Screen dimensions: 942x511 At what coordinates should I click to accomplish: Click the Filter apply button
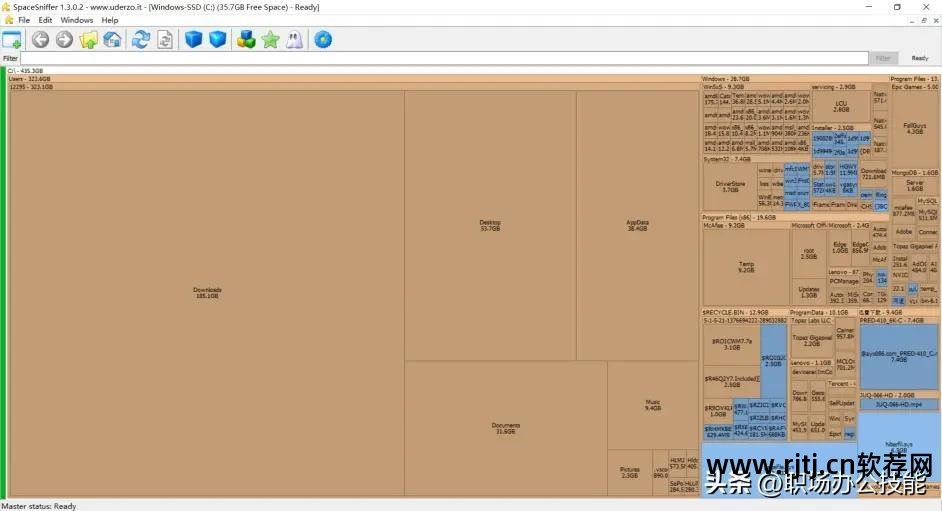pos(883,58)
